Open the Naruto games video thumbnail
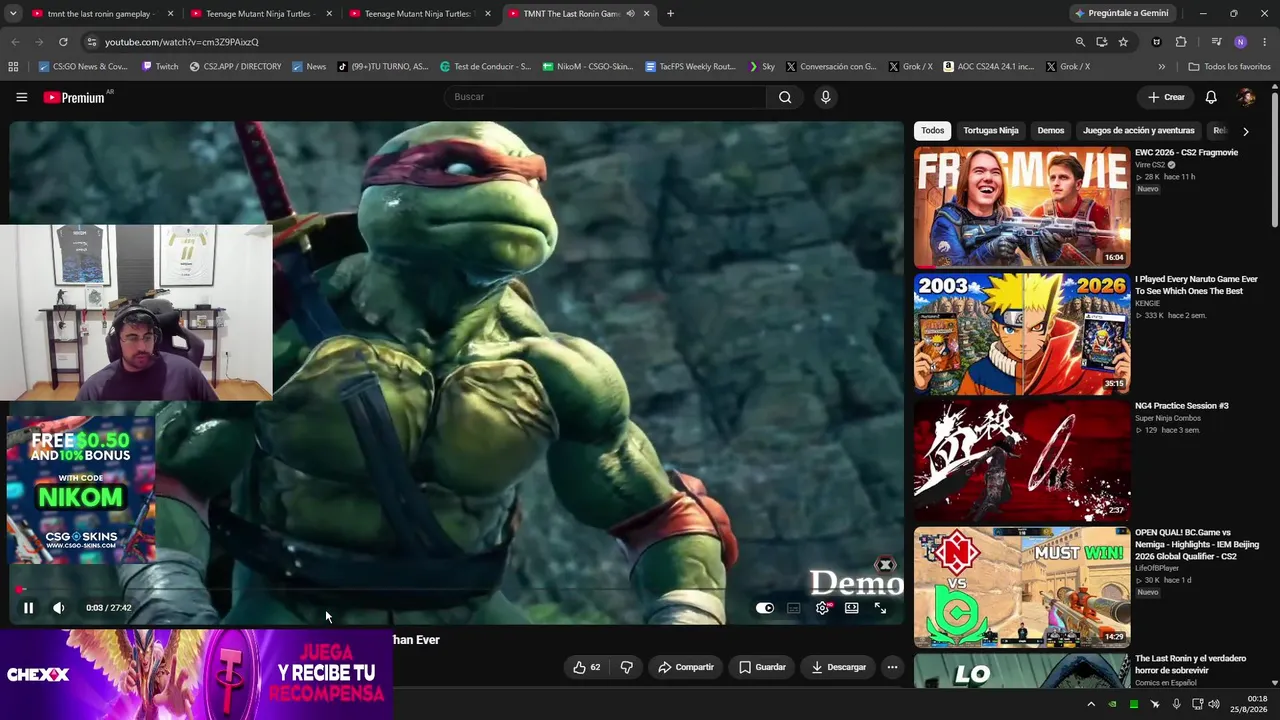Image resolution: width=1280 pixels, height=720 pixels. (1022, 334)
